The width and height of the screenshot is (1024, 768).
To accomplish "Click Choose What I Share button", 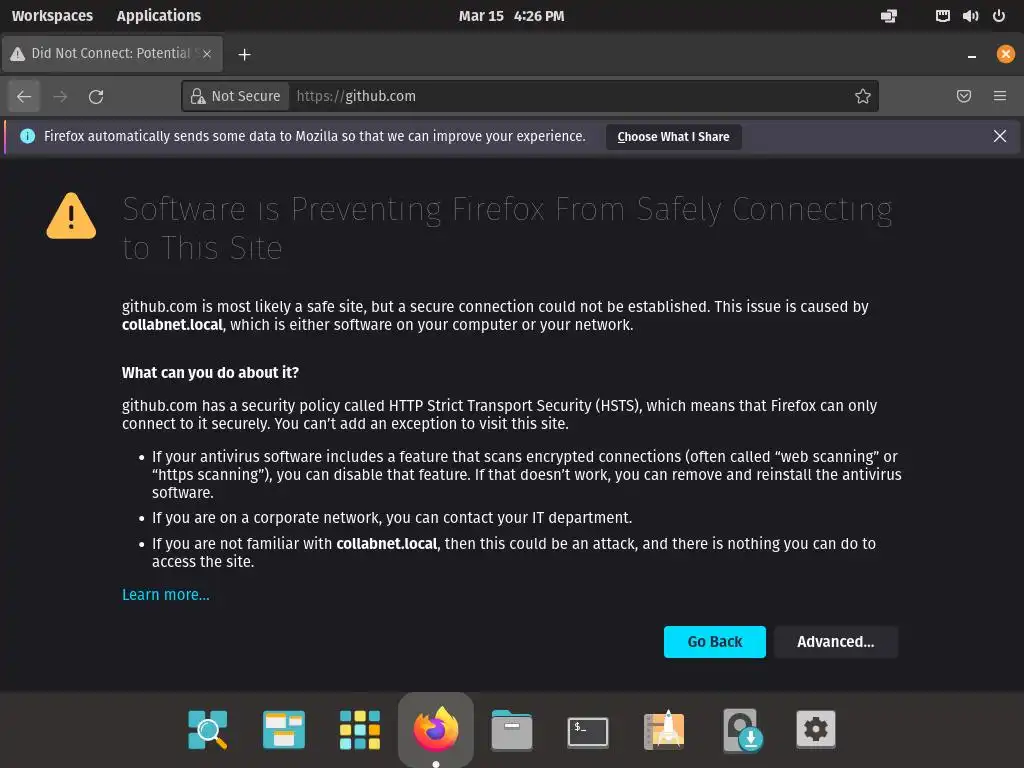I will tap(673, 136).
